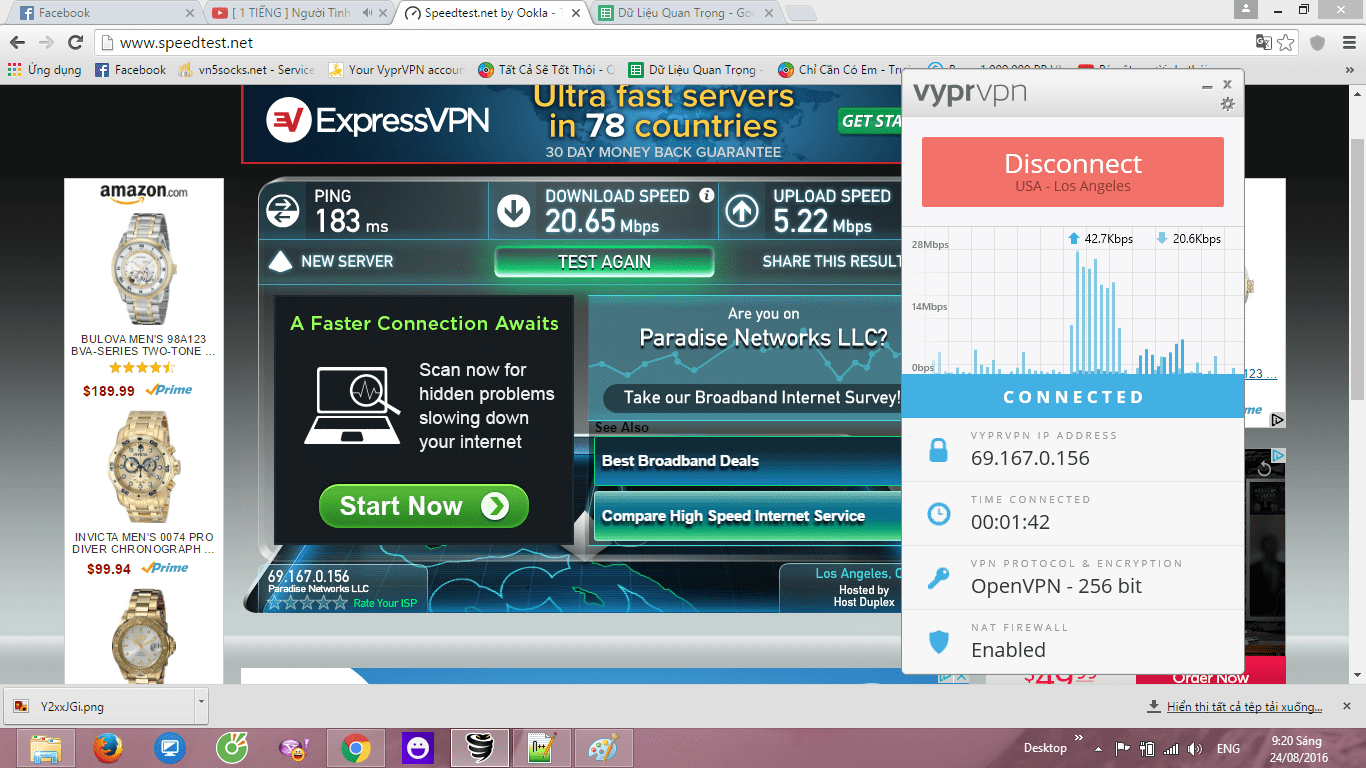Open a new browser tab
This screenshot has width=1366, height=768.
click(801, 14)
